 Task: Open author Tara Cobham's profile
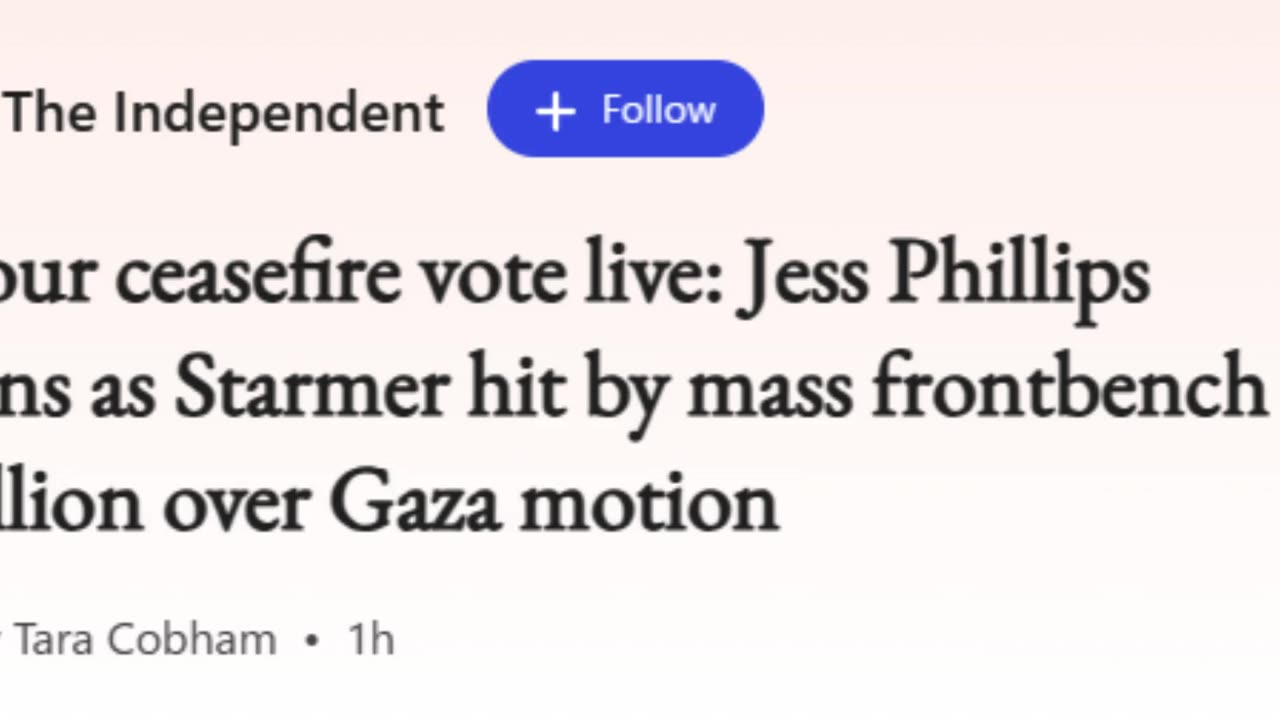(145, 639)
